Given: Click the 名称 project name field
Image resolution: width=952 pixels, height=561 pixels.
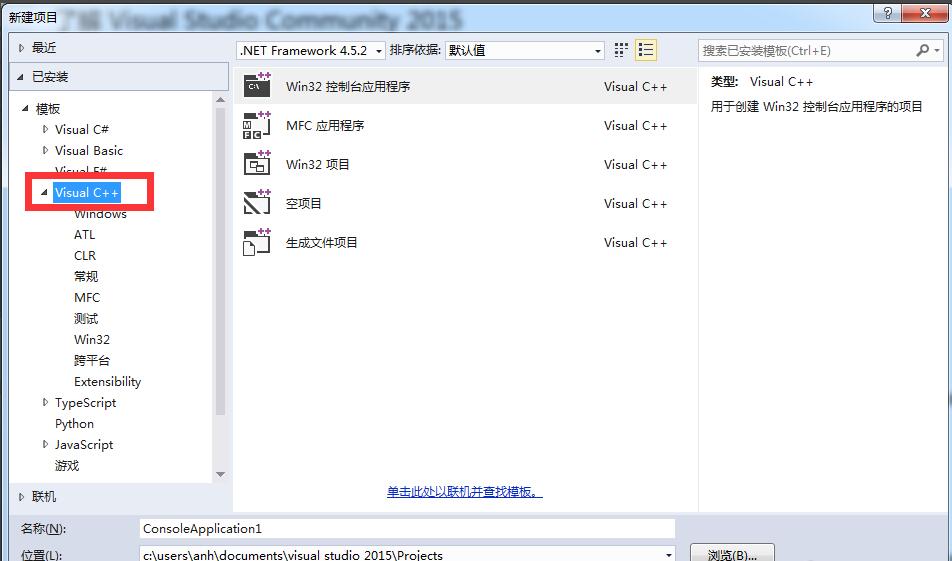Looking at the screenshot, I should (407, 528).
